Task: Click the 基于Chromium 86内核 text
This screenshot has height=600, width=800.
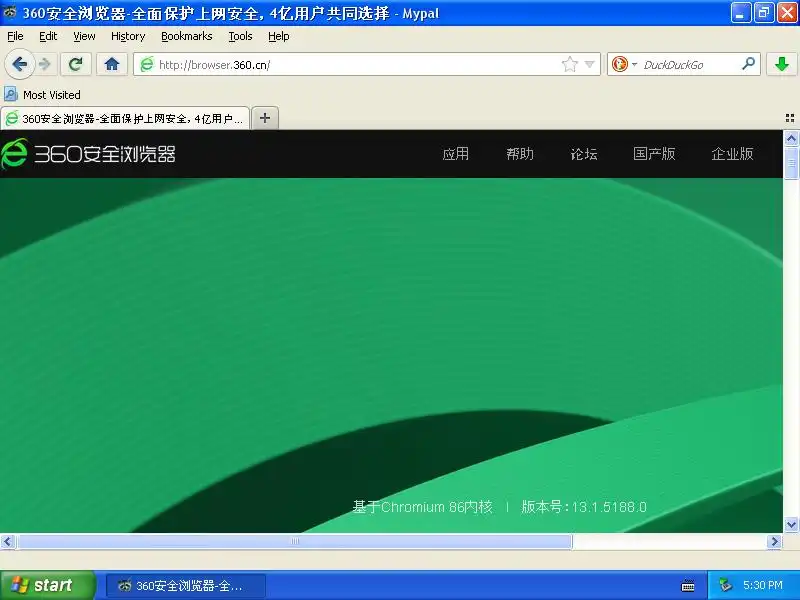Action: point(422,507)
